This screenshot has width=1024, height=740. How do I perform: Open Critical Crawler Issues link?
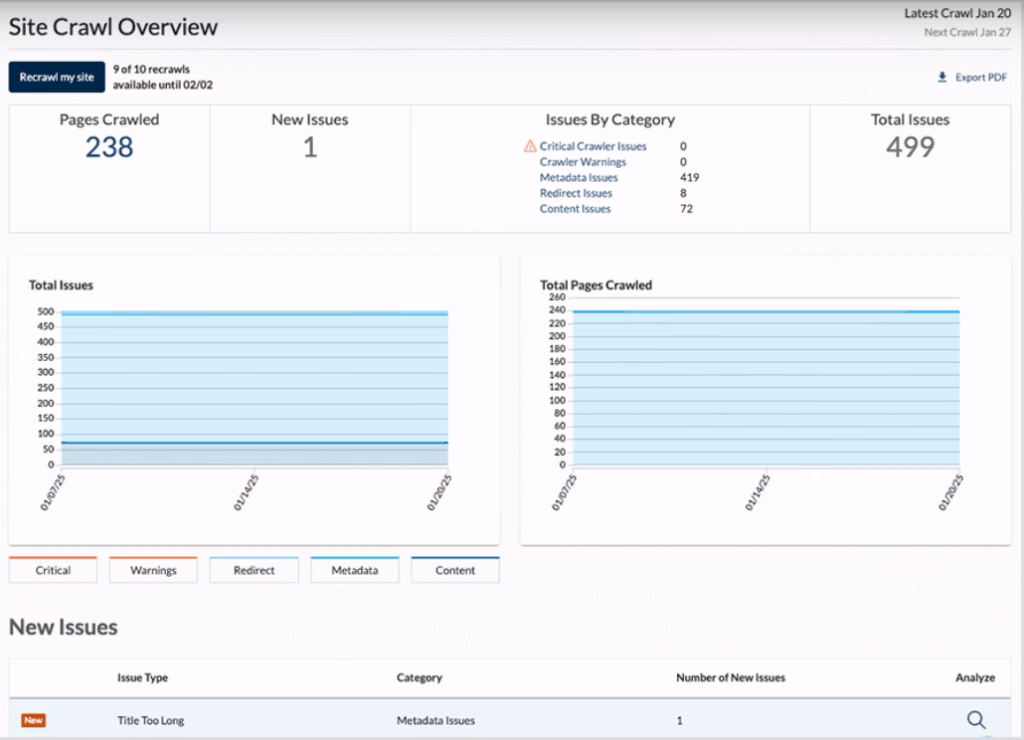593,146
